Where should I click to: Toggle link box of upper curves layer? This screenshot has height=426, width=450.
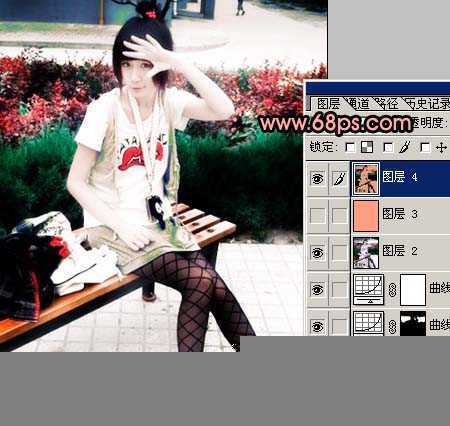click(x=339, y=289)
